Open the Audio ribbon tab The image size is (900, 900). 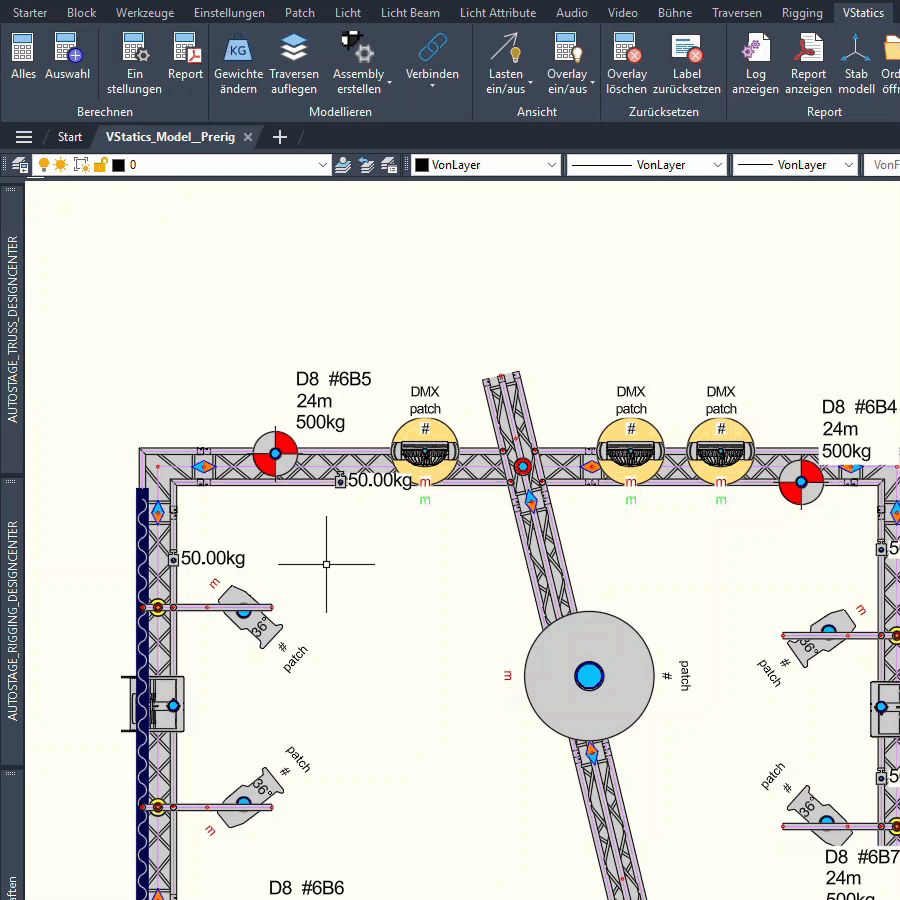pos(572,13)
